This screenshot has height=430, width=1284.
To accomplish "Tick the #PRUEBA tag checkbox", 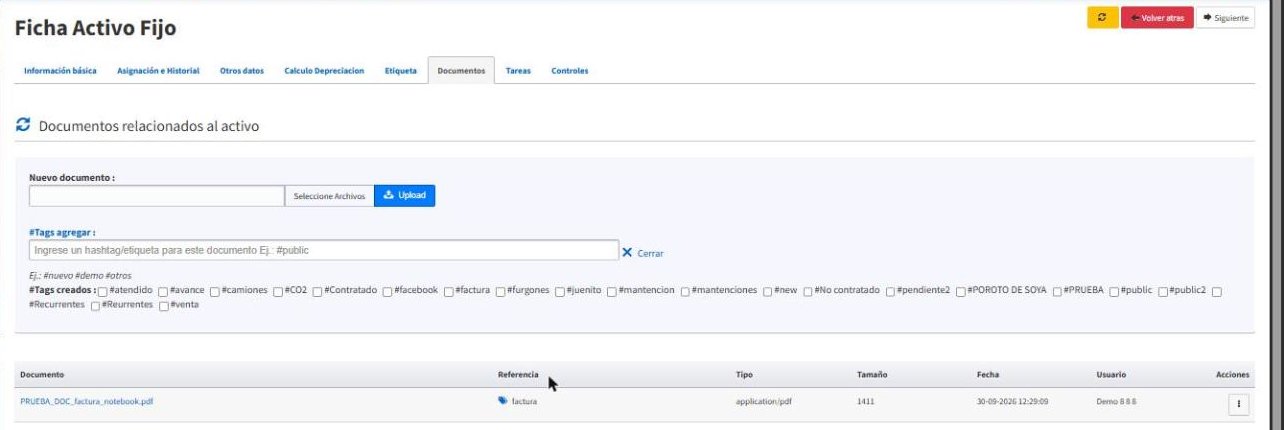I will coord(1057,291).
